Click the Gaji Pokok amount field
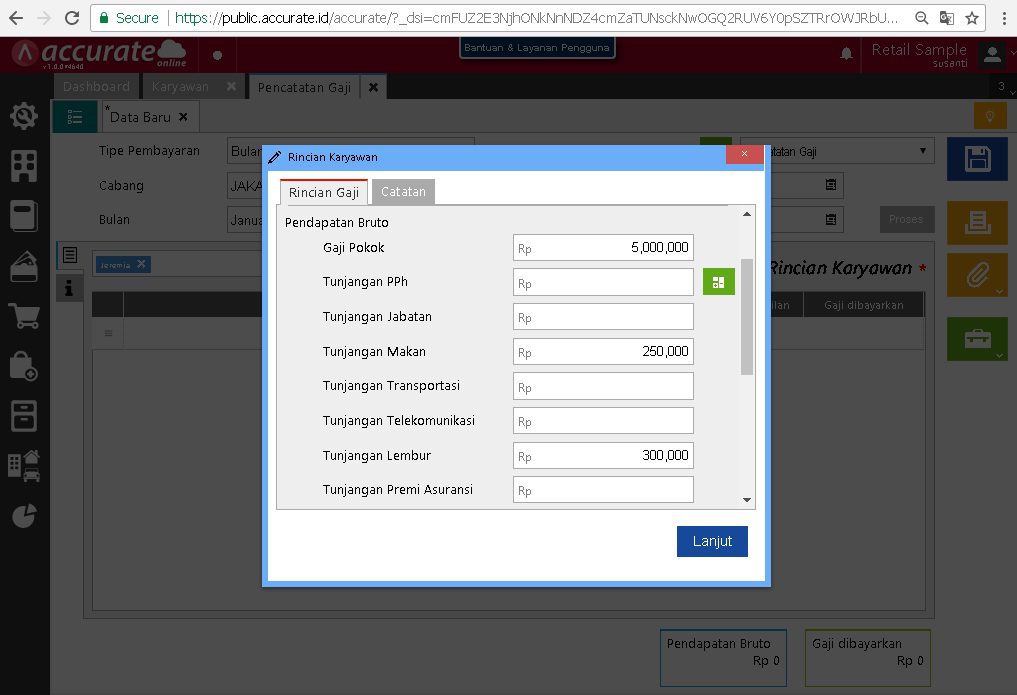1017x695 pixels. [x=603, y=248]
